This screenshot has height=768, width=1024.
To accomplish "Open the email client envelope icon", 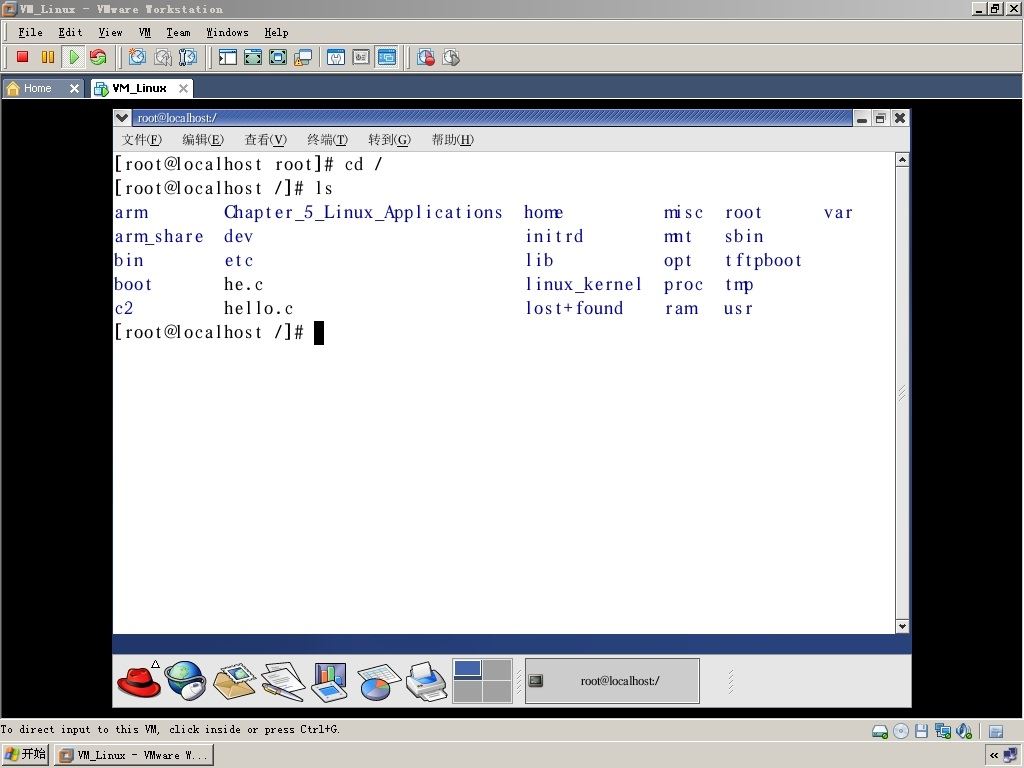I will click(234, 681).
